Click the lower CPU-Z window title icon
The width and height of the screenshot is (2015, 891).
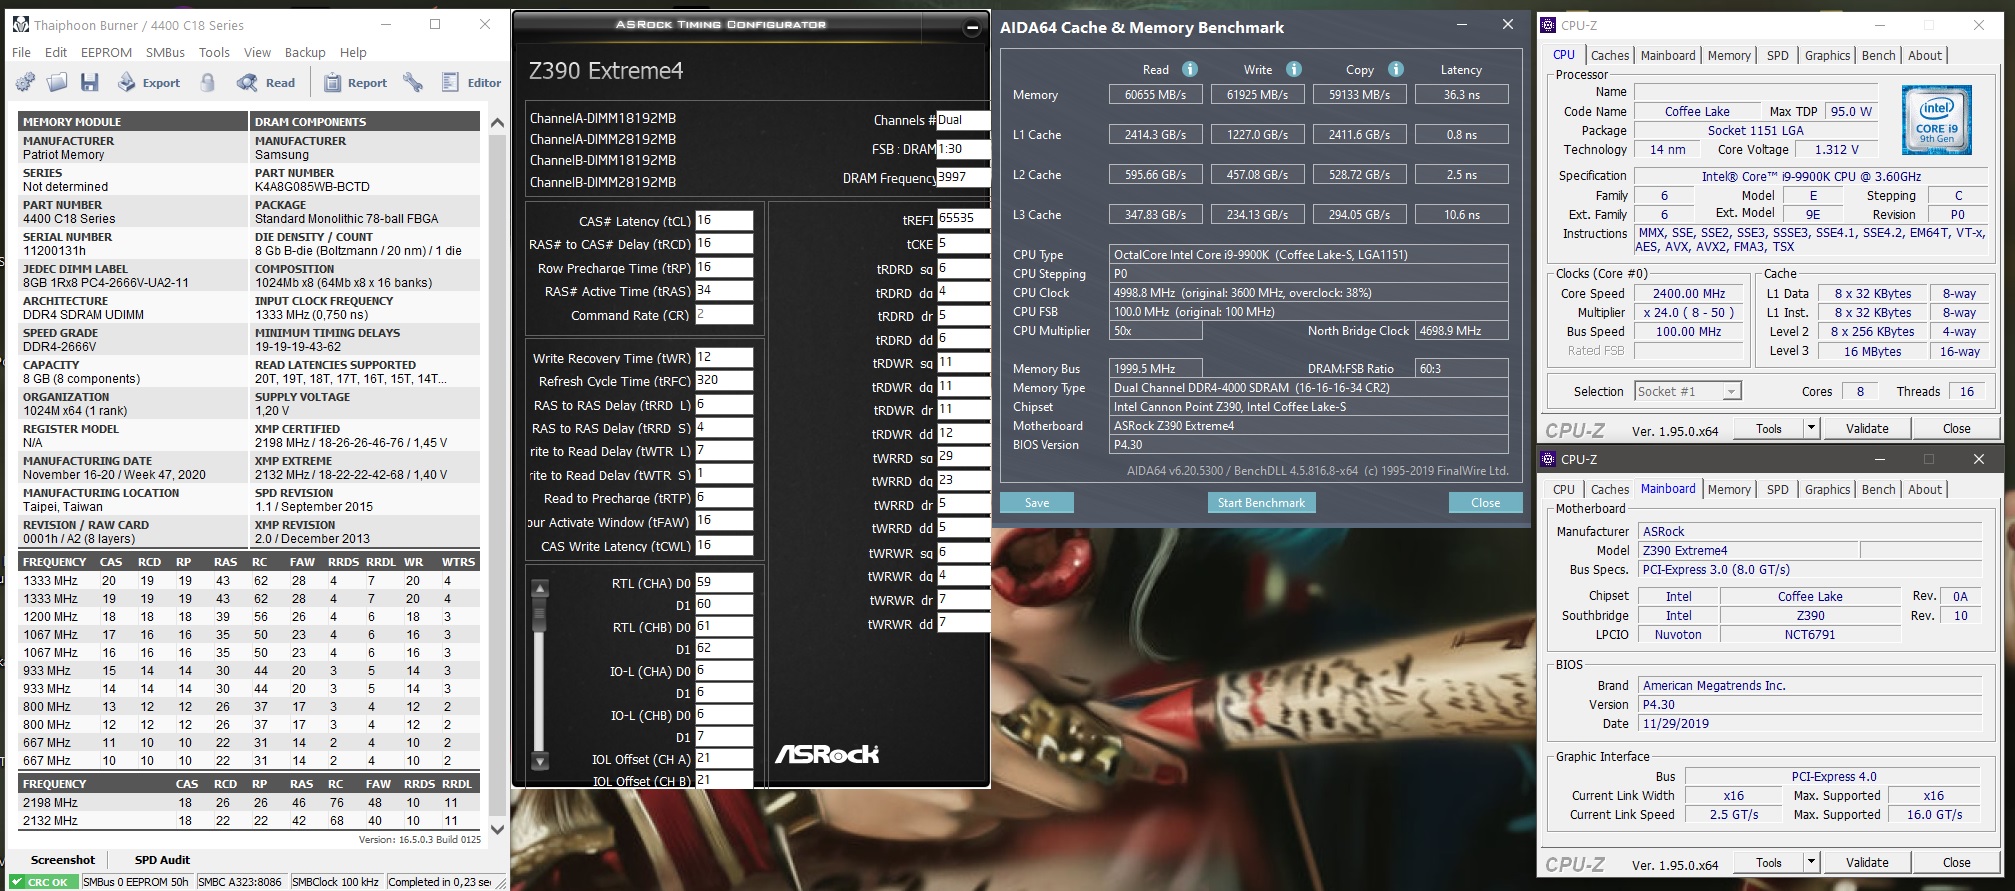click(x=1548, y=459)
